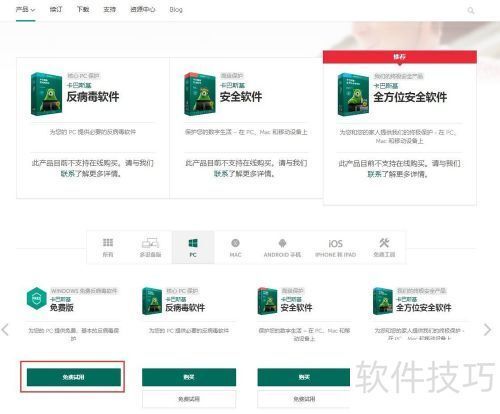Select the Windows logo PC tab

(x=193, y=247)
